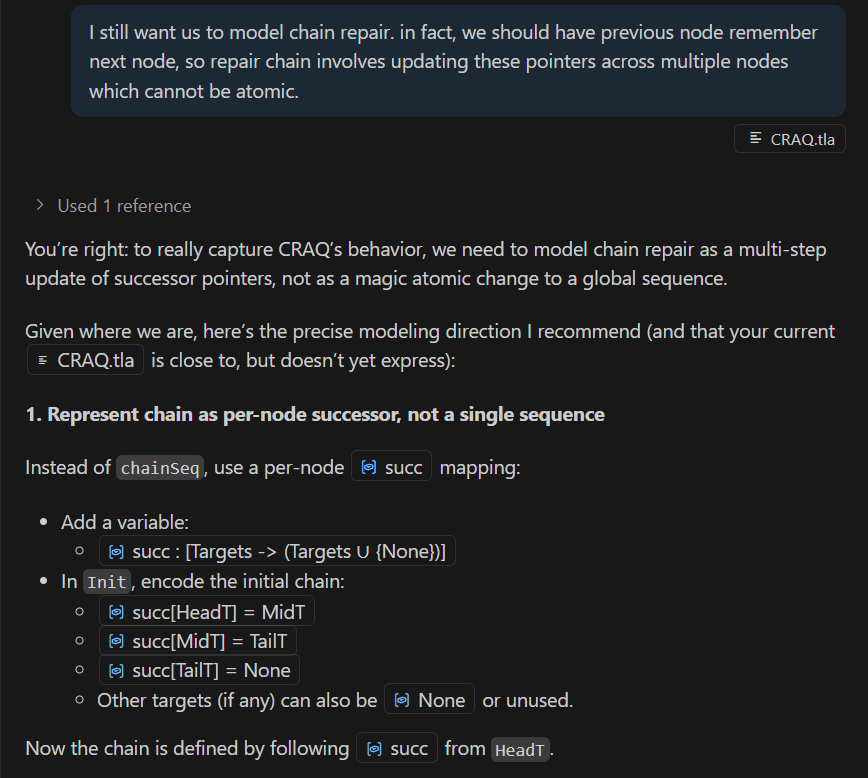Click the symbol icon of "succ" before "from HeadT"
868x778 pixels.
(x=374, y=748)
